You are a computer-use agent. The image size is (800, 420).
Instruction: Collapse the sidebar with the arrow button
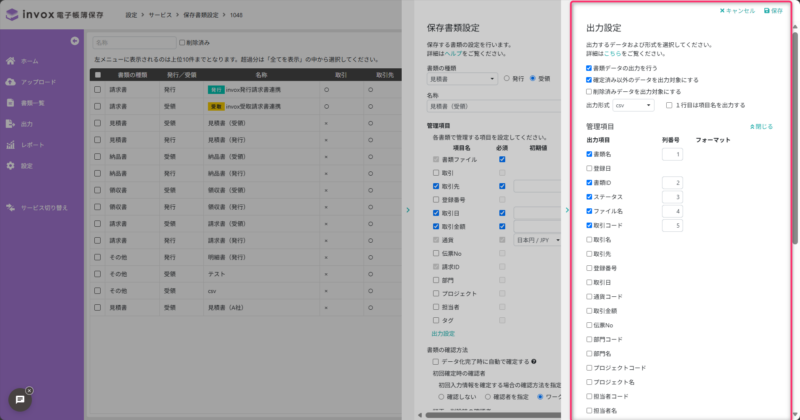click(74, 41)
